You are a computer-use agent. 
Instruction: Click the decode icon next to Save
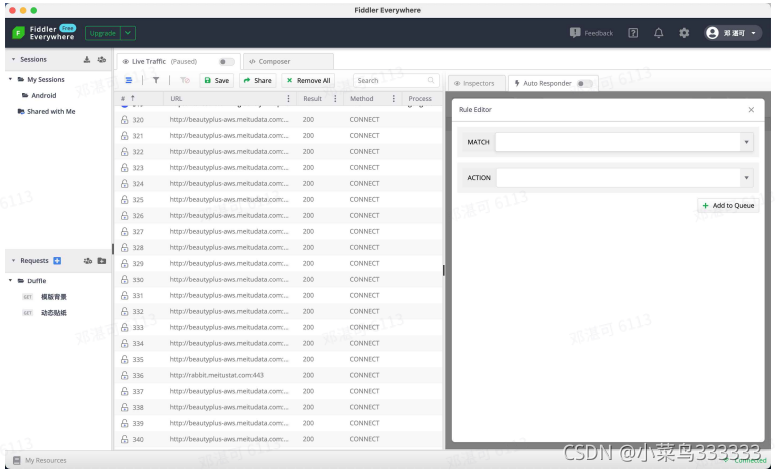185,80
